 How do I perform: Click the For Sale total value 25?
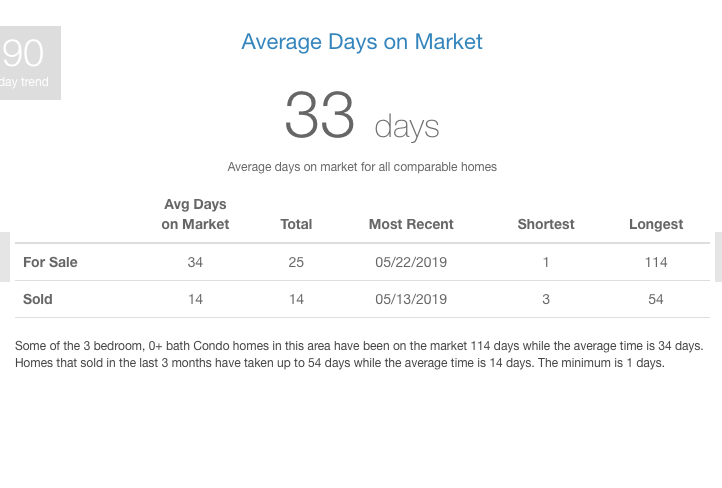click(296, 262)
